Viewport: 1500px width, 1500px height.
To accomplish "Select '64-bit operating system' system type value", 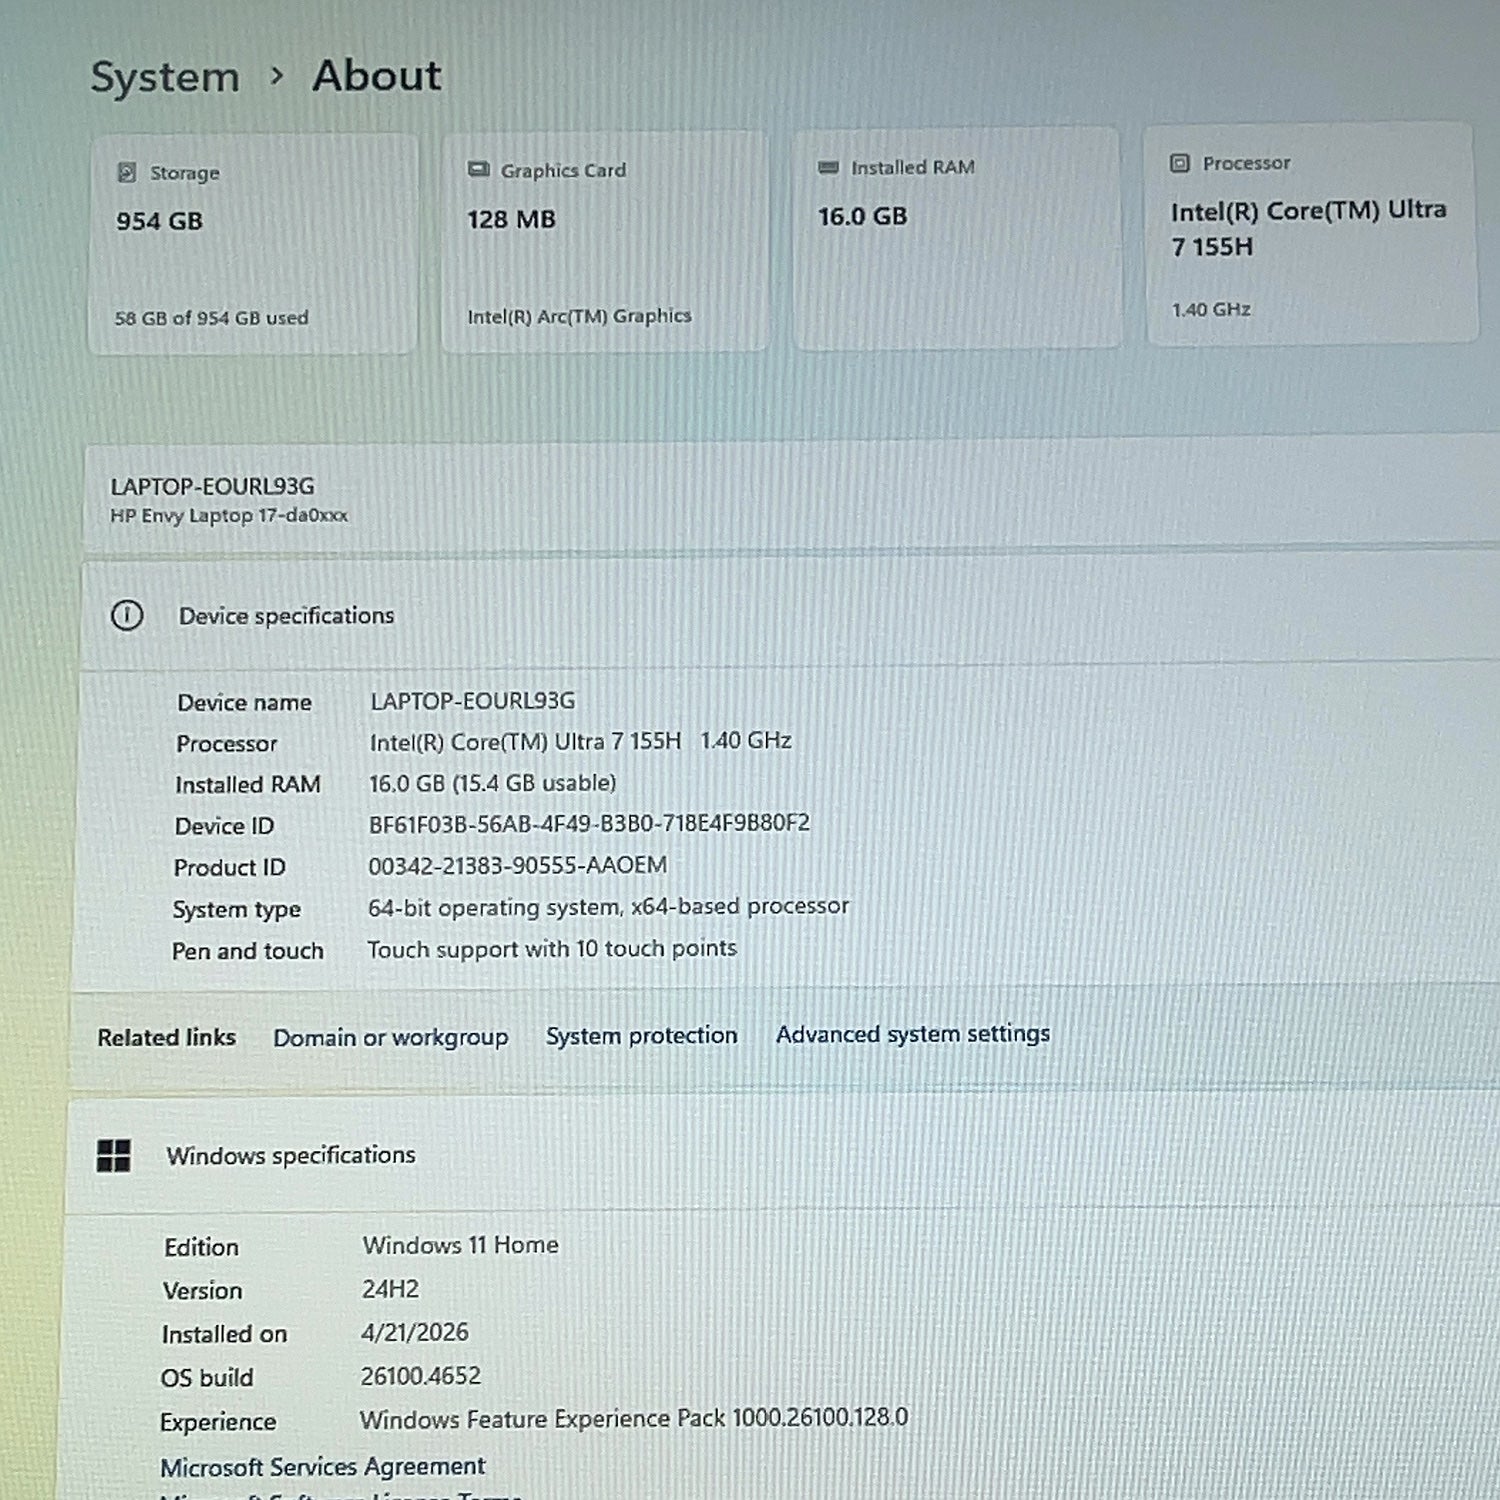I will [608, 907].
